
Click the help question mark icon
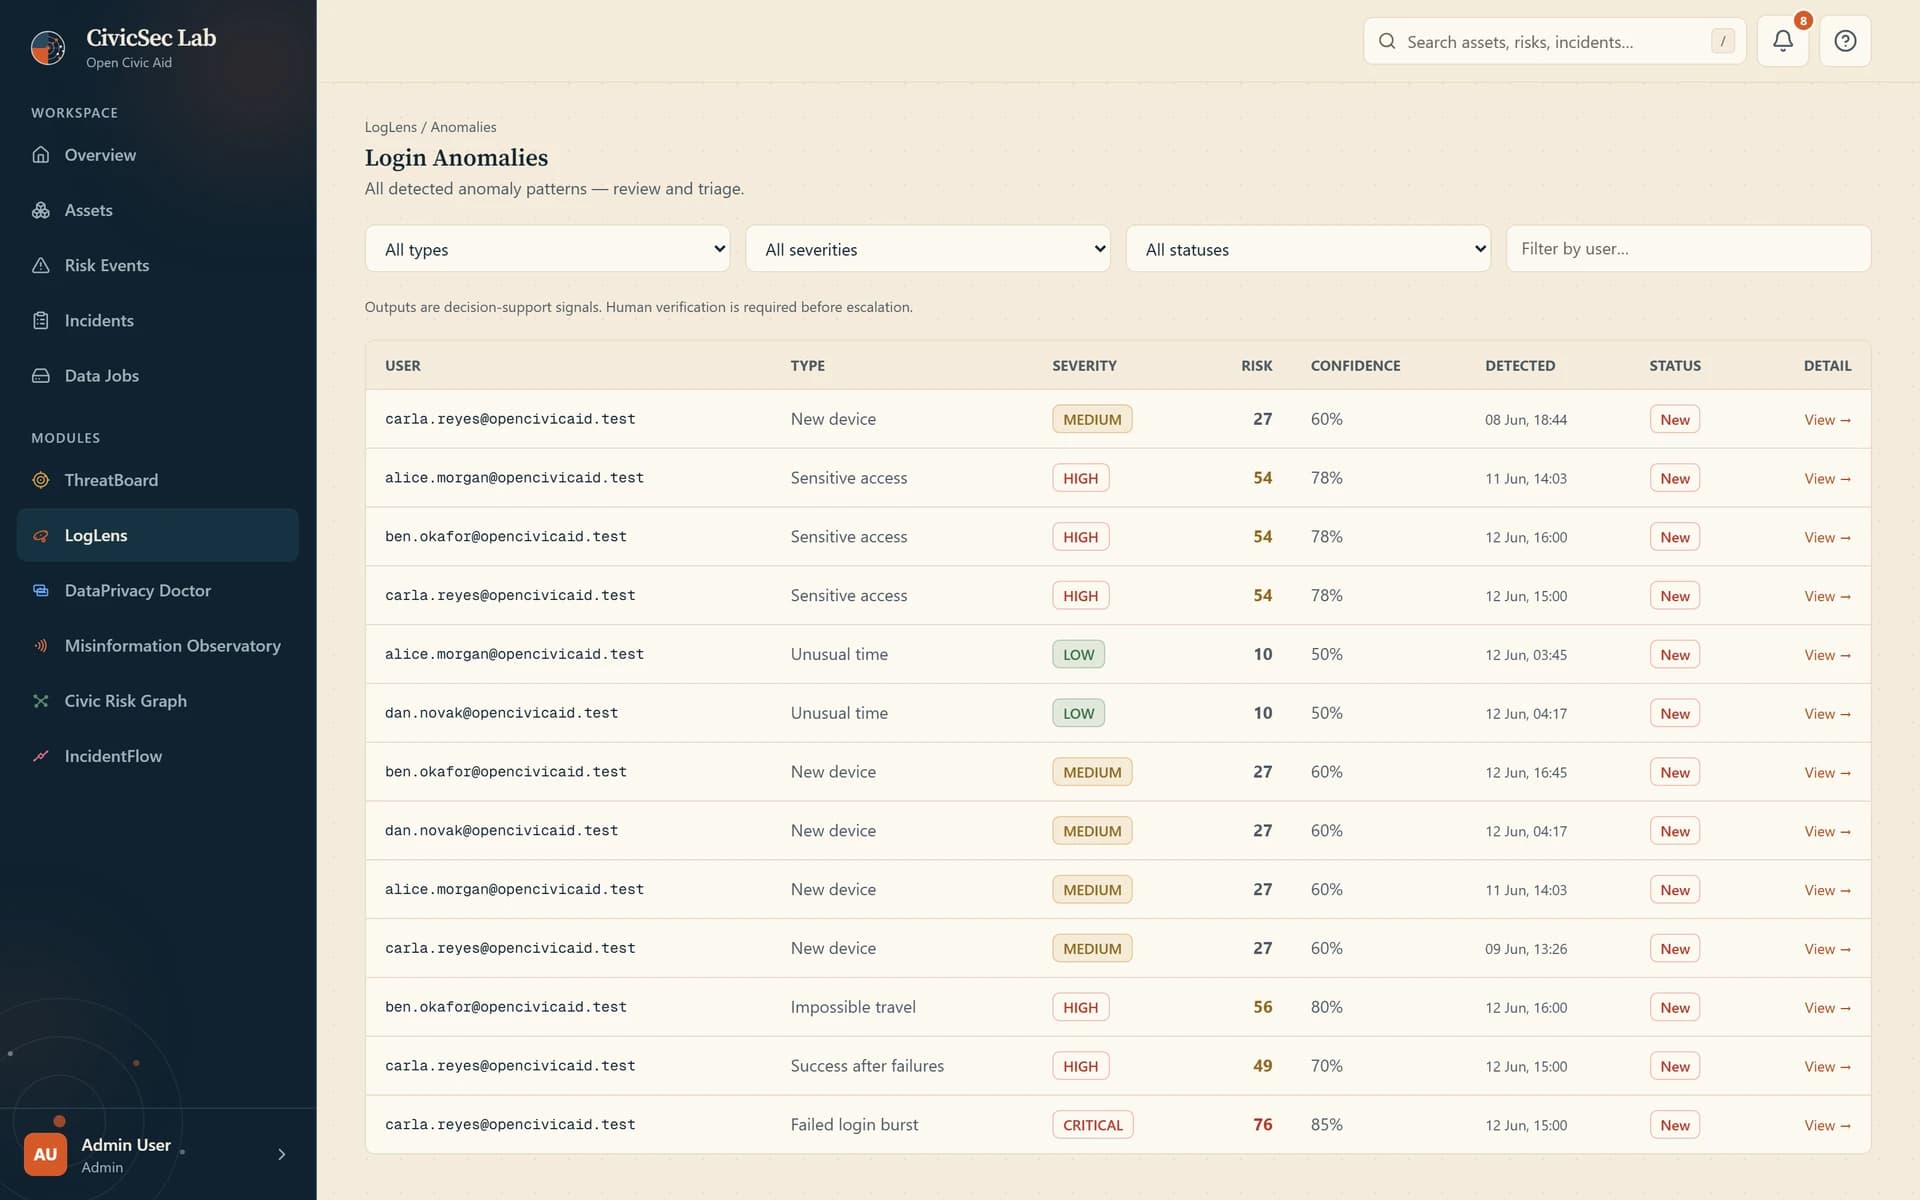pos(1845,41)
